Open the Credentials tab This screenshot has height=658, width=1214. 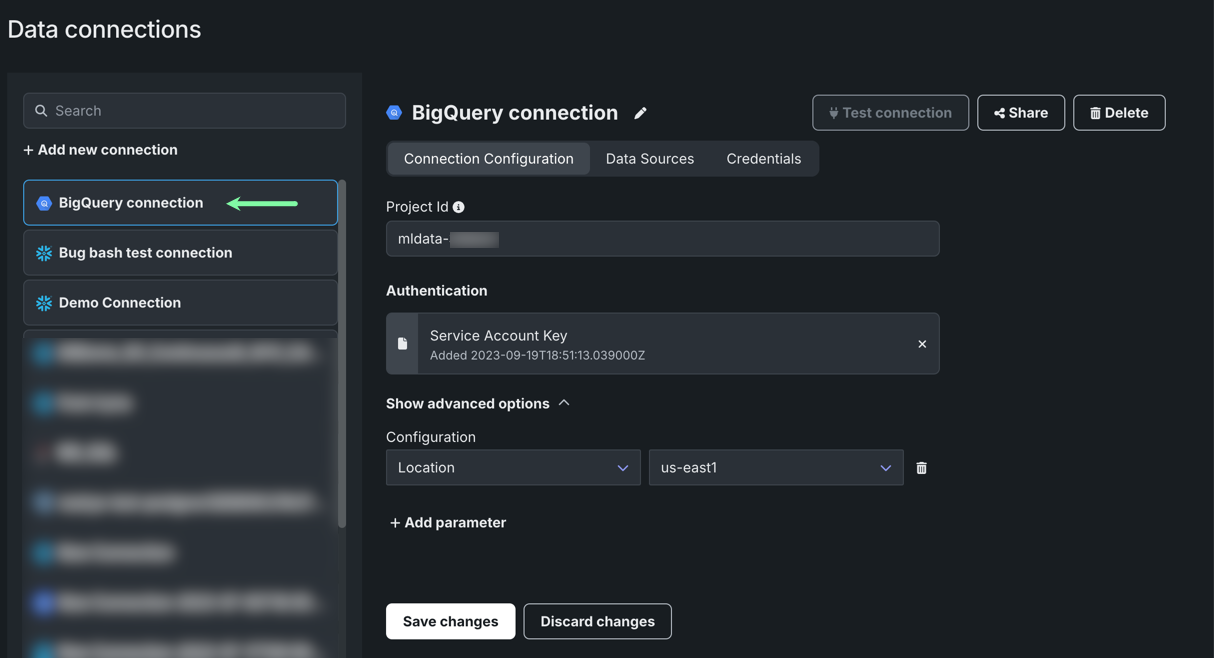tap(763, 159)
